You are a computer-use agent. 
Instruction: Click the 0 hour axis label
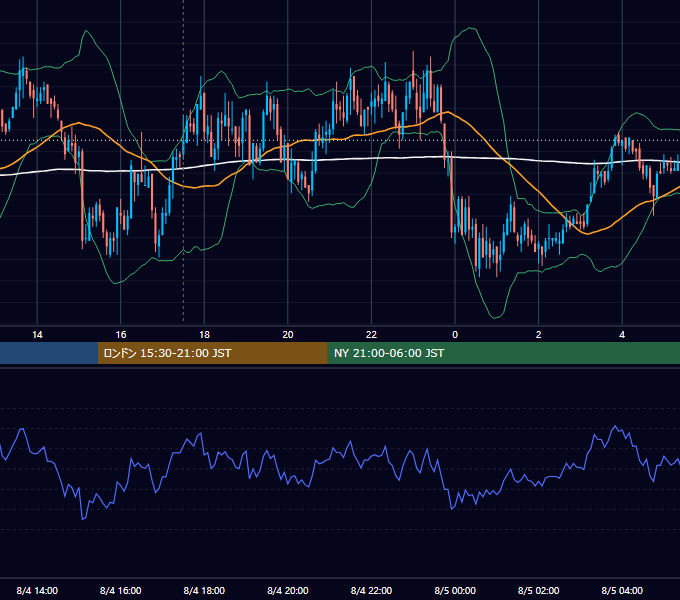coord(455,335)
